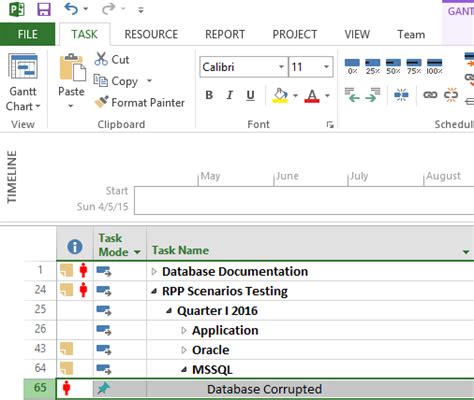Open font color options arrow
The image size is (474, 400).
(x=327, y=96)
